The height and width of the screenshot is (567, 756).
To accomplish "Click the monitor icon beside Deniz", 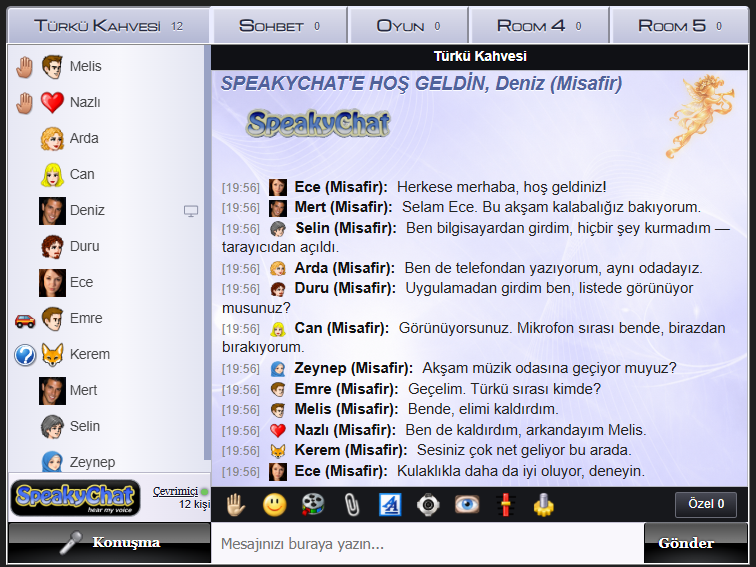I will pos(191,211).
